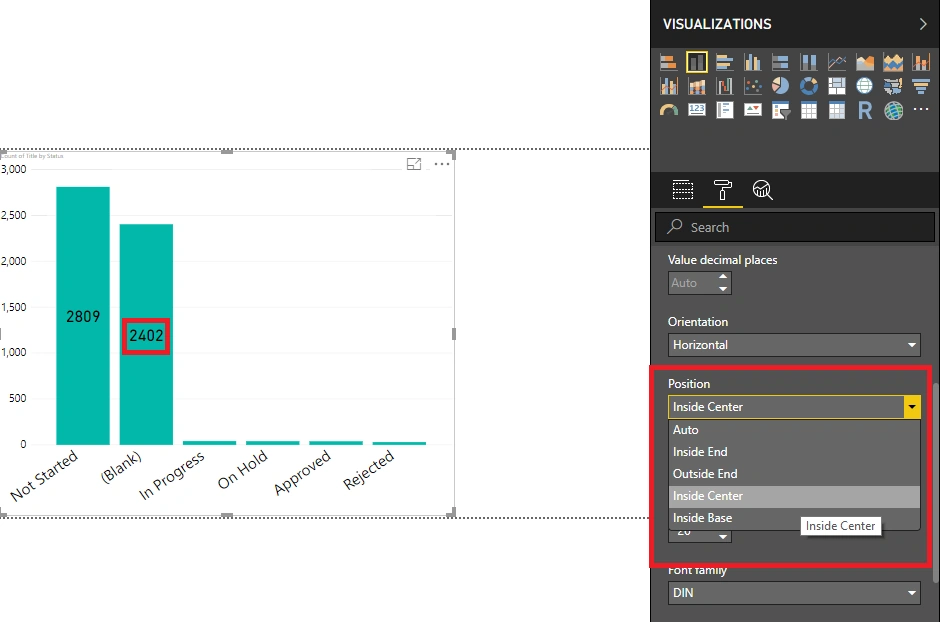The width and height of the screenshot is (940, 622).
Task: Select the line and clustered column chart visual
Action: pos(668,86)
